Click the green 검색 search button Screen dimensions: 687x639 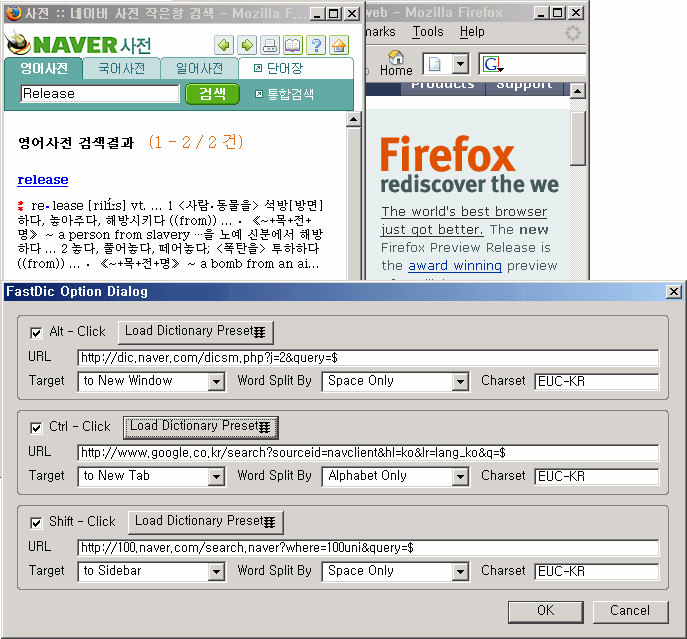(x=212, y=94)
